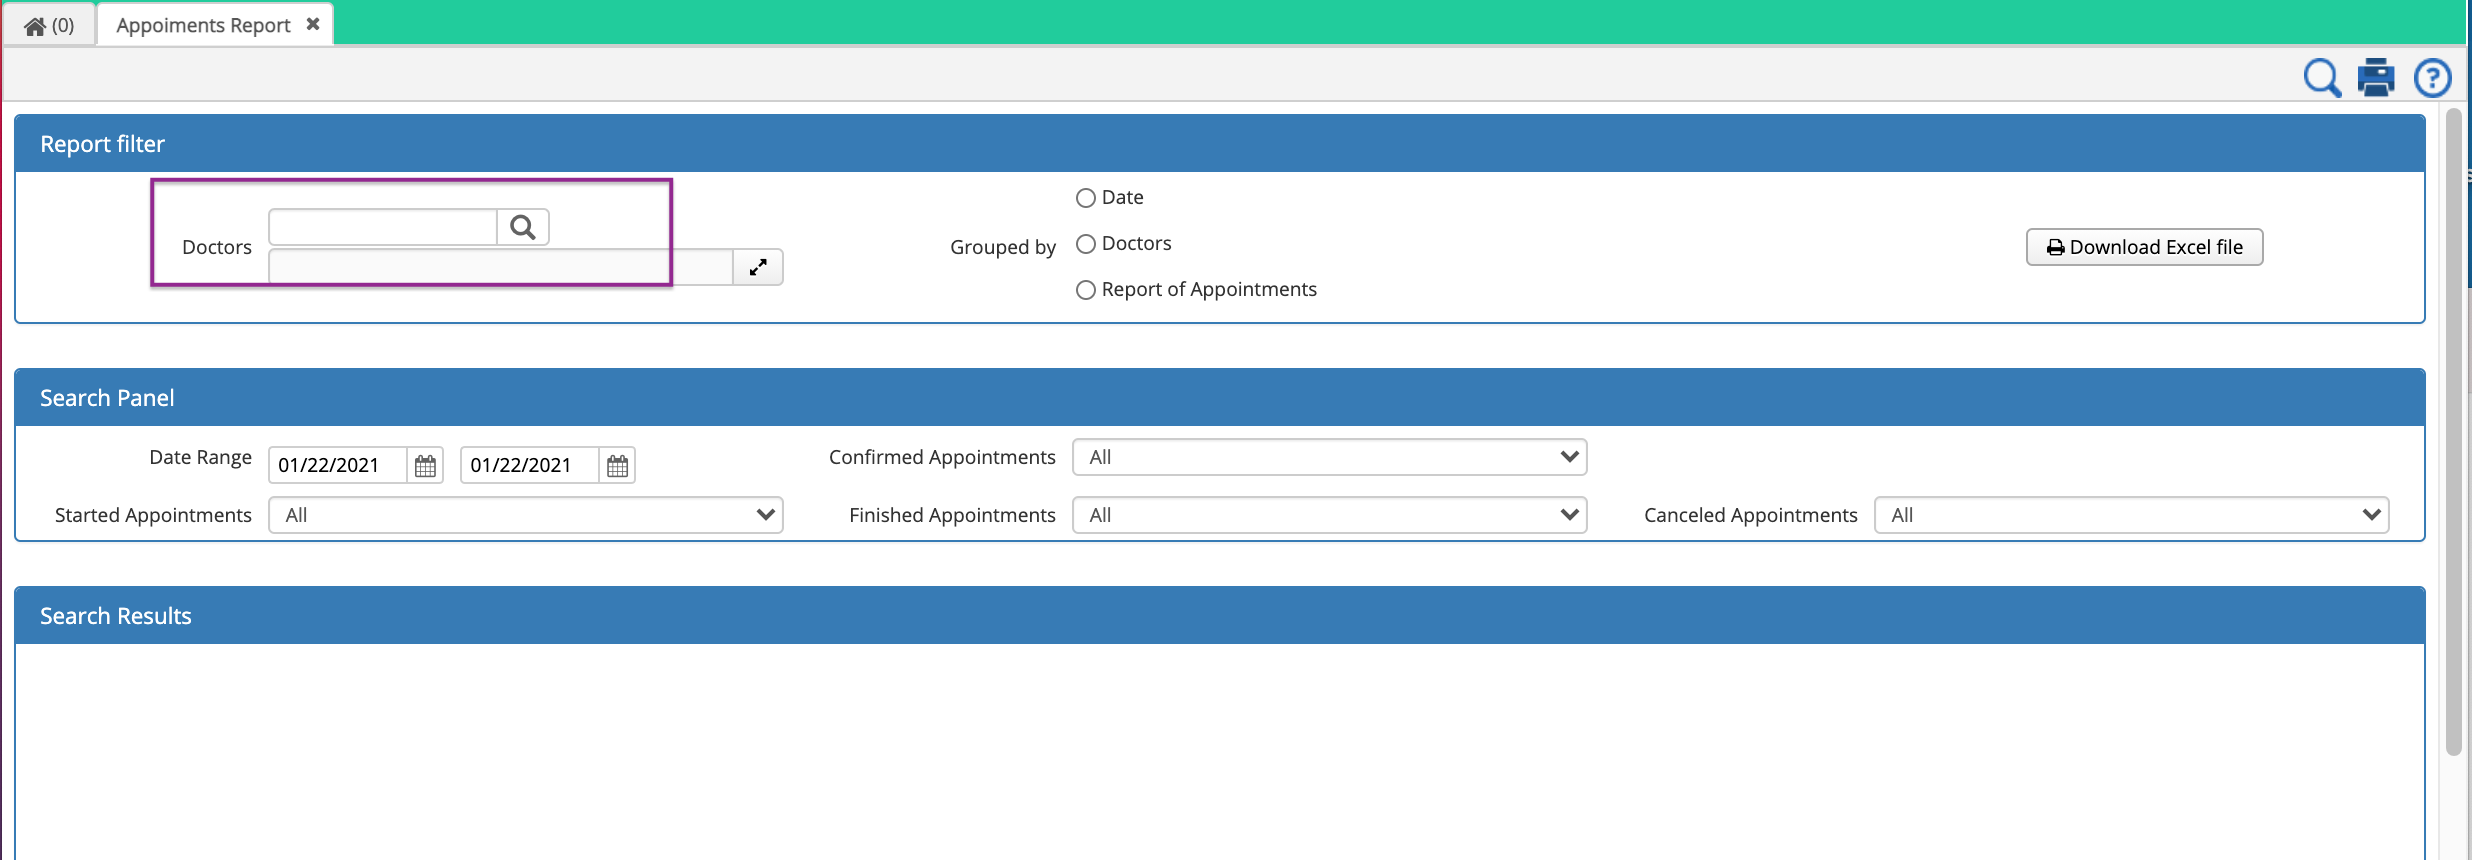Open the Finished Appointments dropdown

pos(1330,515)
